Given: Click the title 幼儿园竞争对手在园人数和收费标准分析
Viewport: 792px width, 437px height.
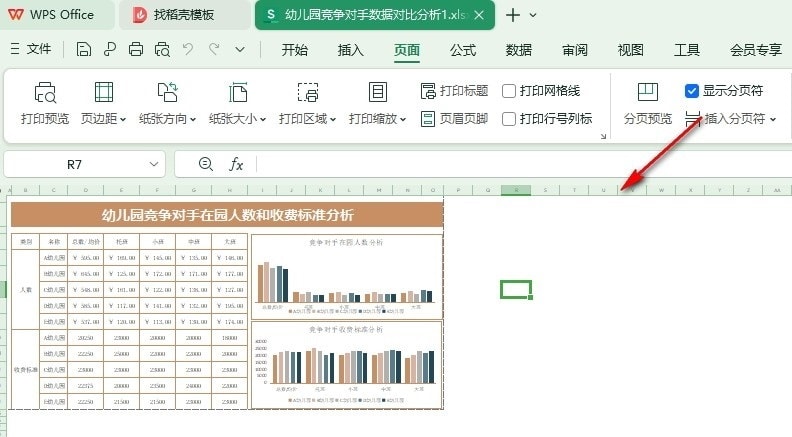Looking at the screenshot, I should pyautogui.click(x=227, y=215).
